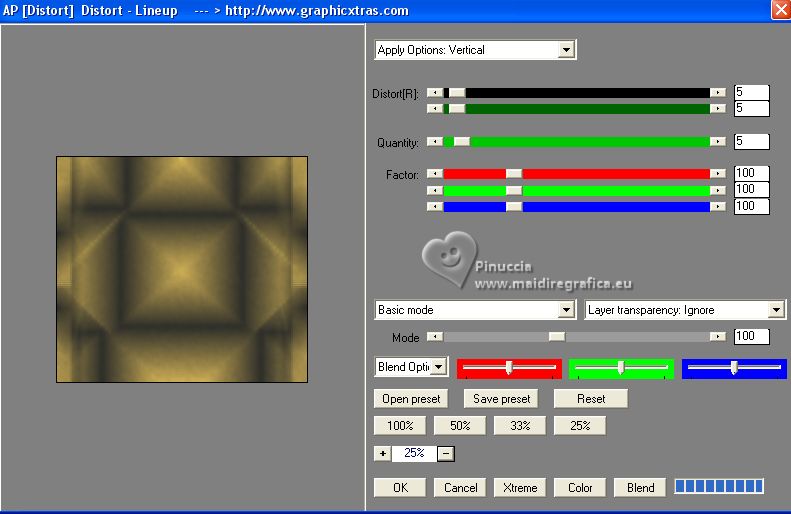Set preview zoom to 33%

(520, 425)
